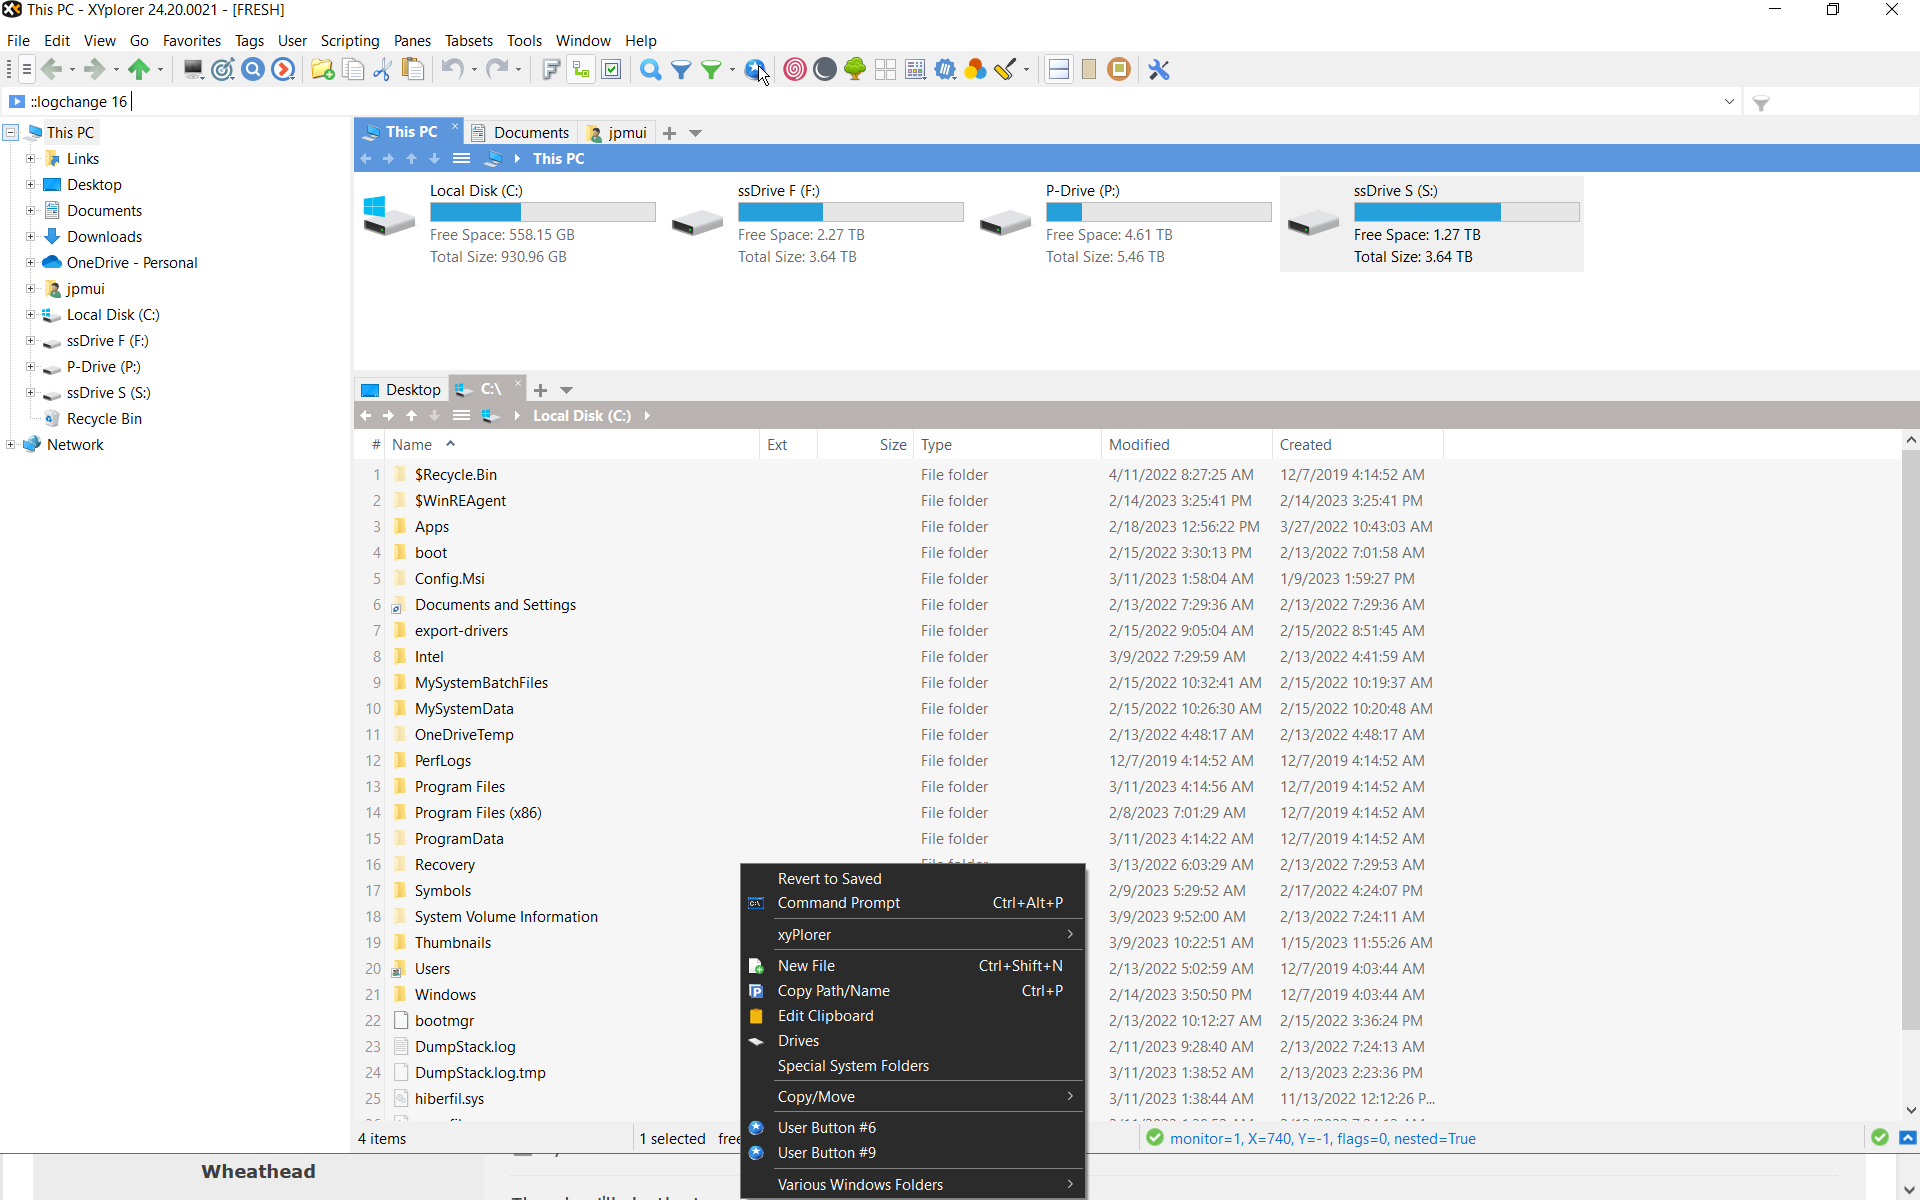Viewport: 1920px width, 1200px height.
Task: Open the Details table view toolbar icon
Action: tap(915, 69)
